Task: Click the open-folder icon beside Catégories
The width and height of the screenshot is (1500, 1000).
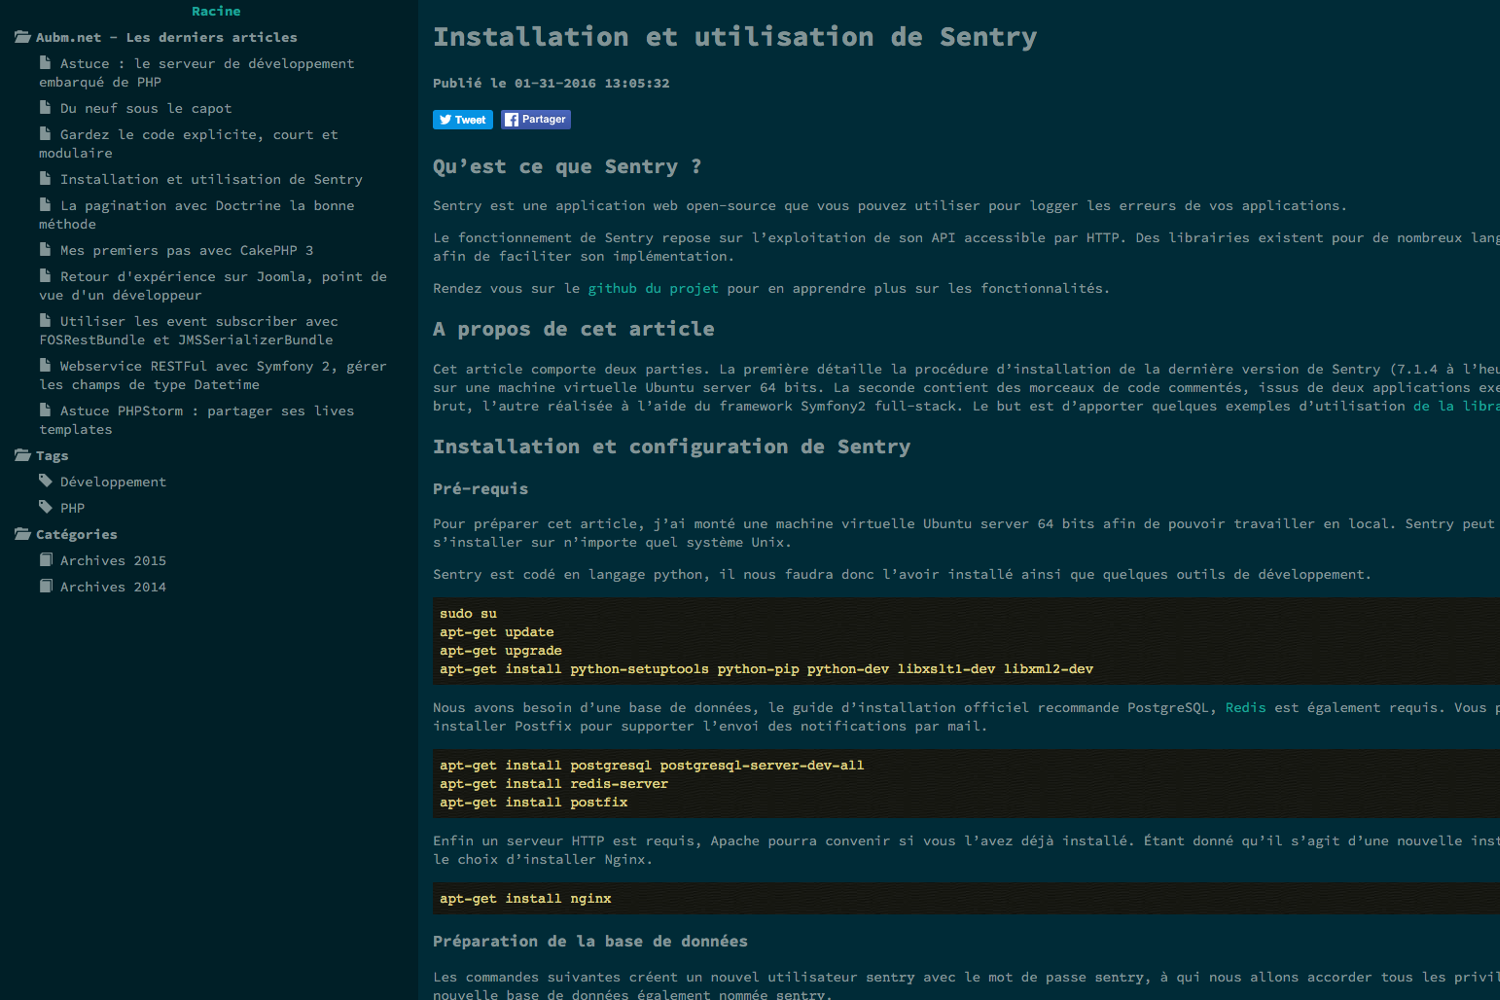Action: click(22, 534)
